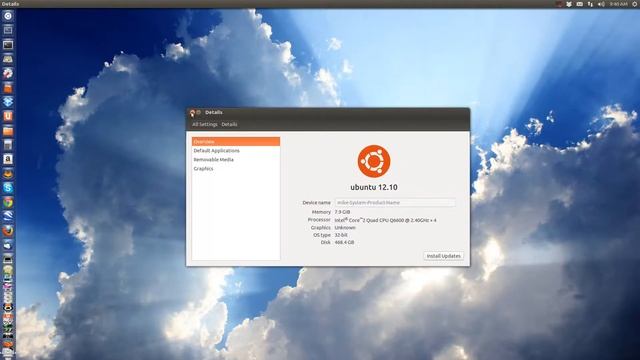Click the 'ubuntu 12.10' version text

(x=374, y=187)
